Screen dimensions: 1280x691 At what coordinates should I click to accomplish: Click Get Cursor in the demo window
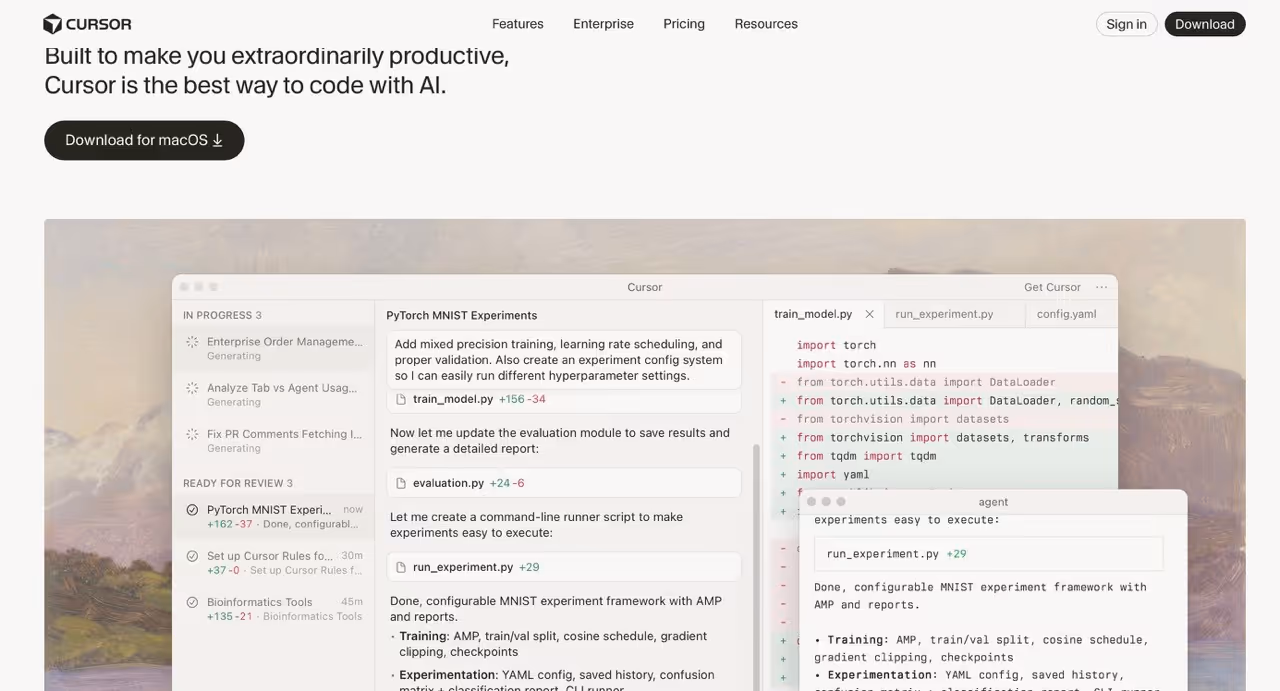tap(1052, 287)
